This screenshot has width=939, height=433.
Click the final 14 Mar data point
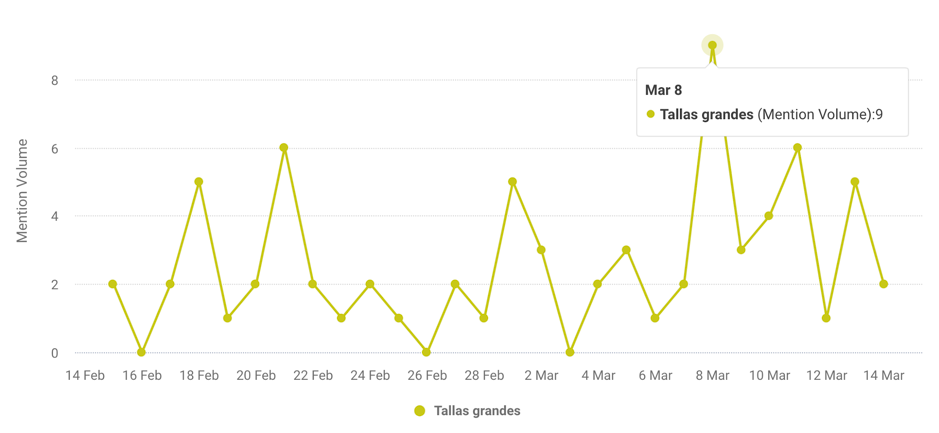(884, 284)
